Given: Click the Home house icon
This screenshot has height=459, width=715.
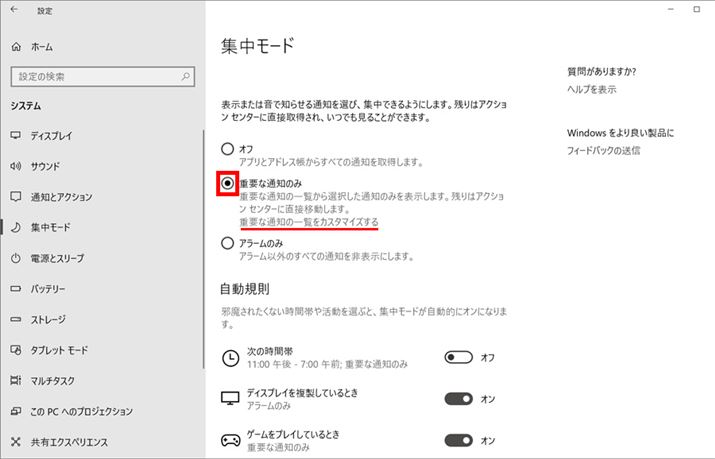Looking at the screenshot, I should (x=16, y=46).
